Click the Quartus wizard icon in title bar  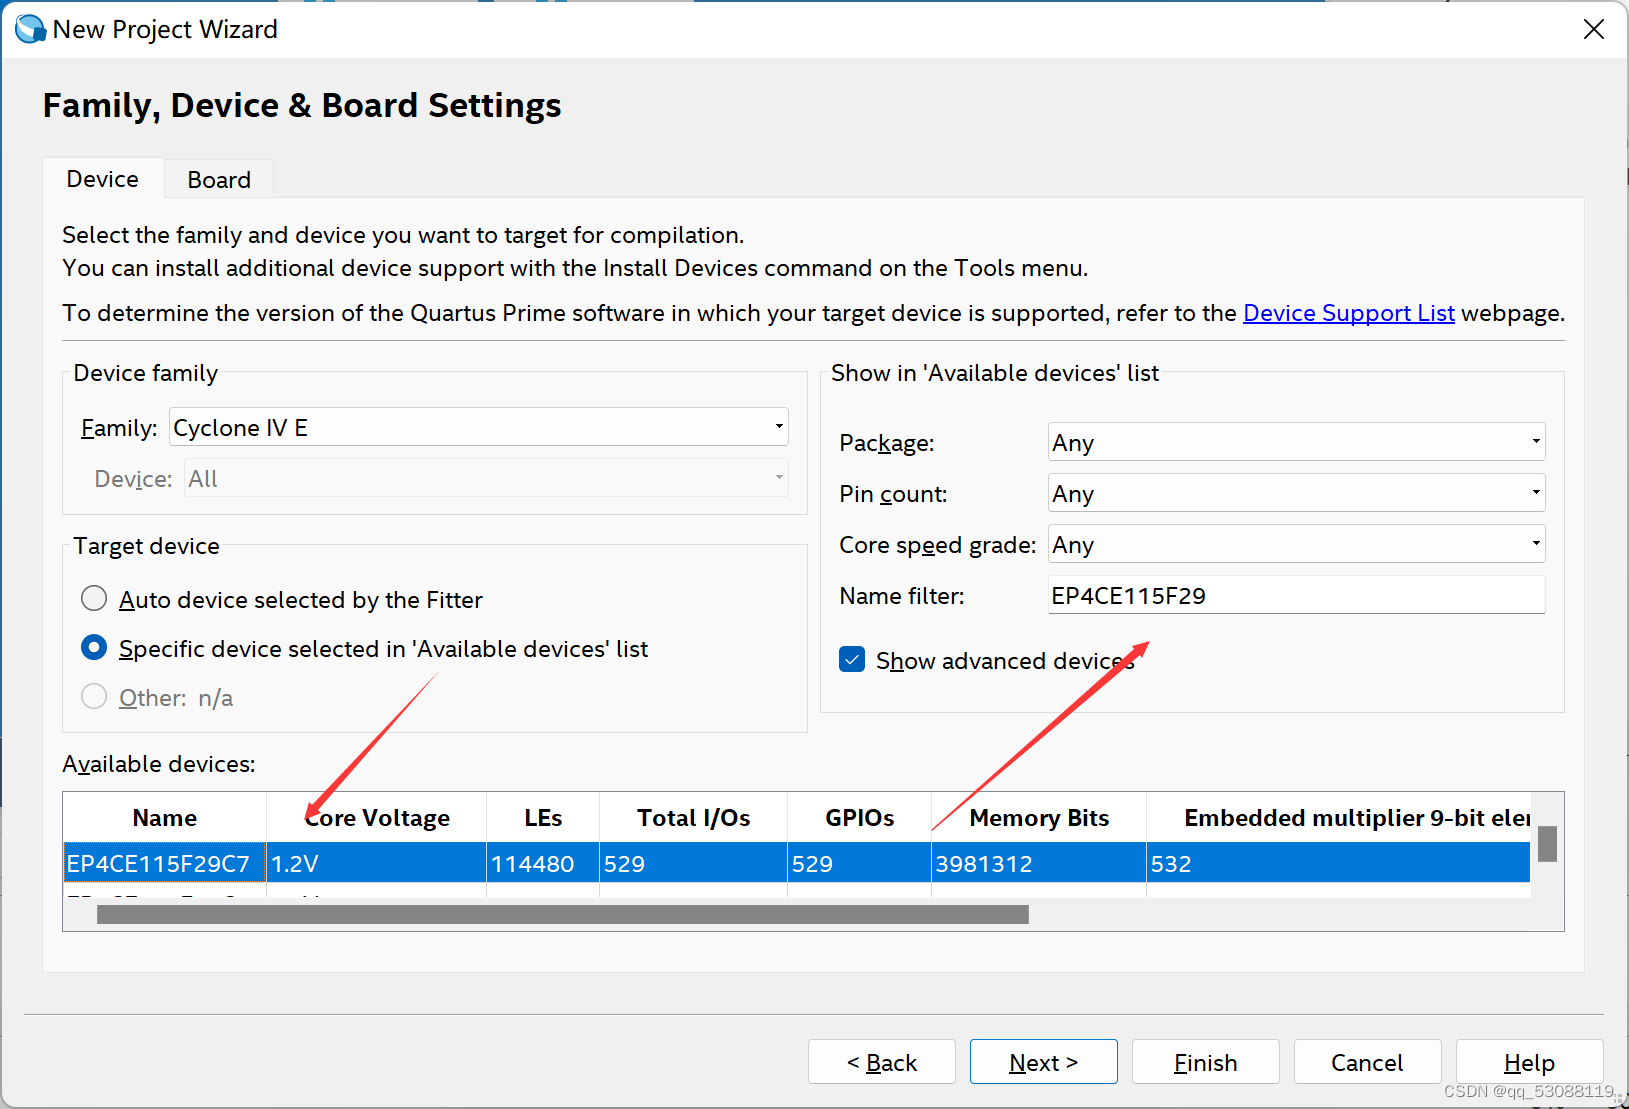(30, 29)
